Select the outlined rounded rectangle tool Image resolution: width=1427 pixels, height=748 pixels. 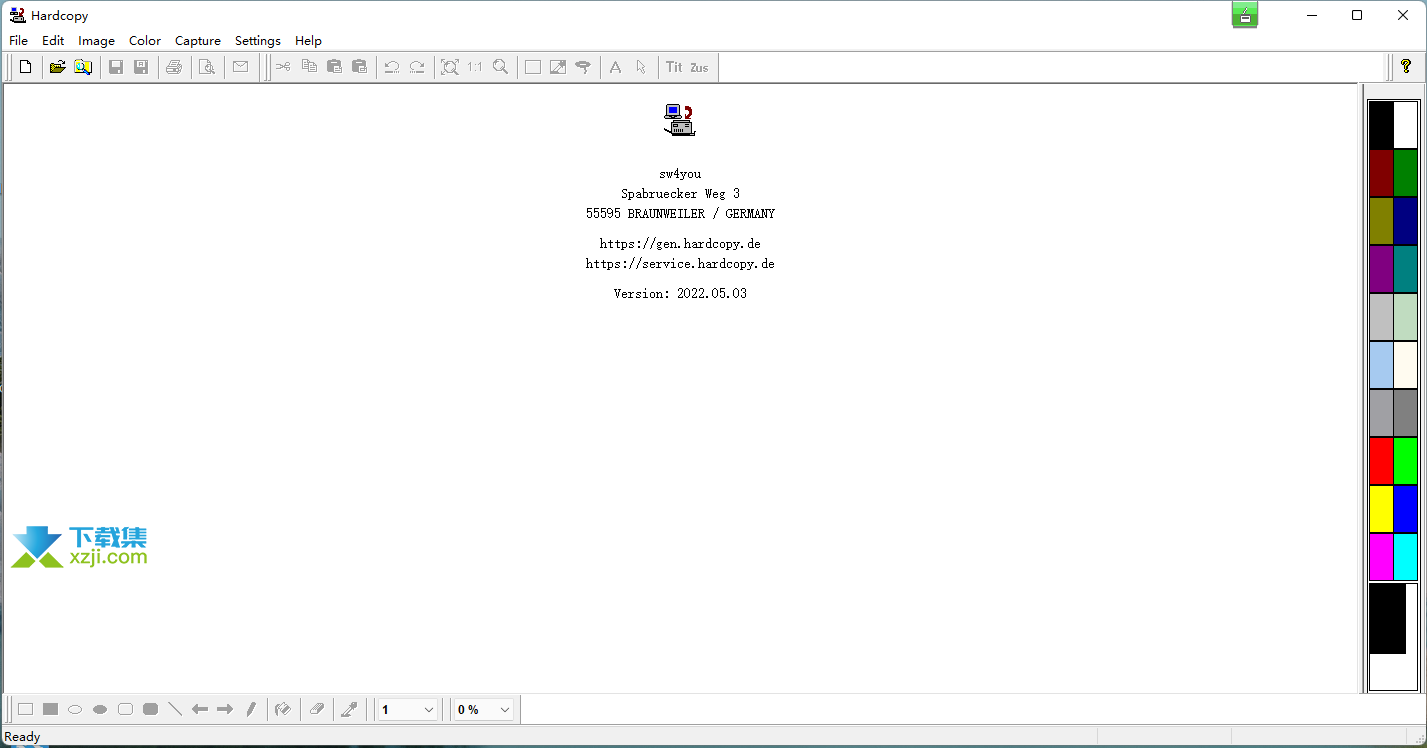tap(125, 709)
